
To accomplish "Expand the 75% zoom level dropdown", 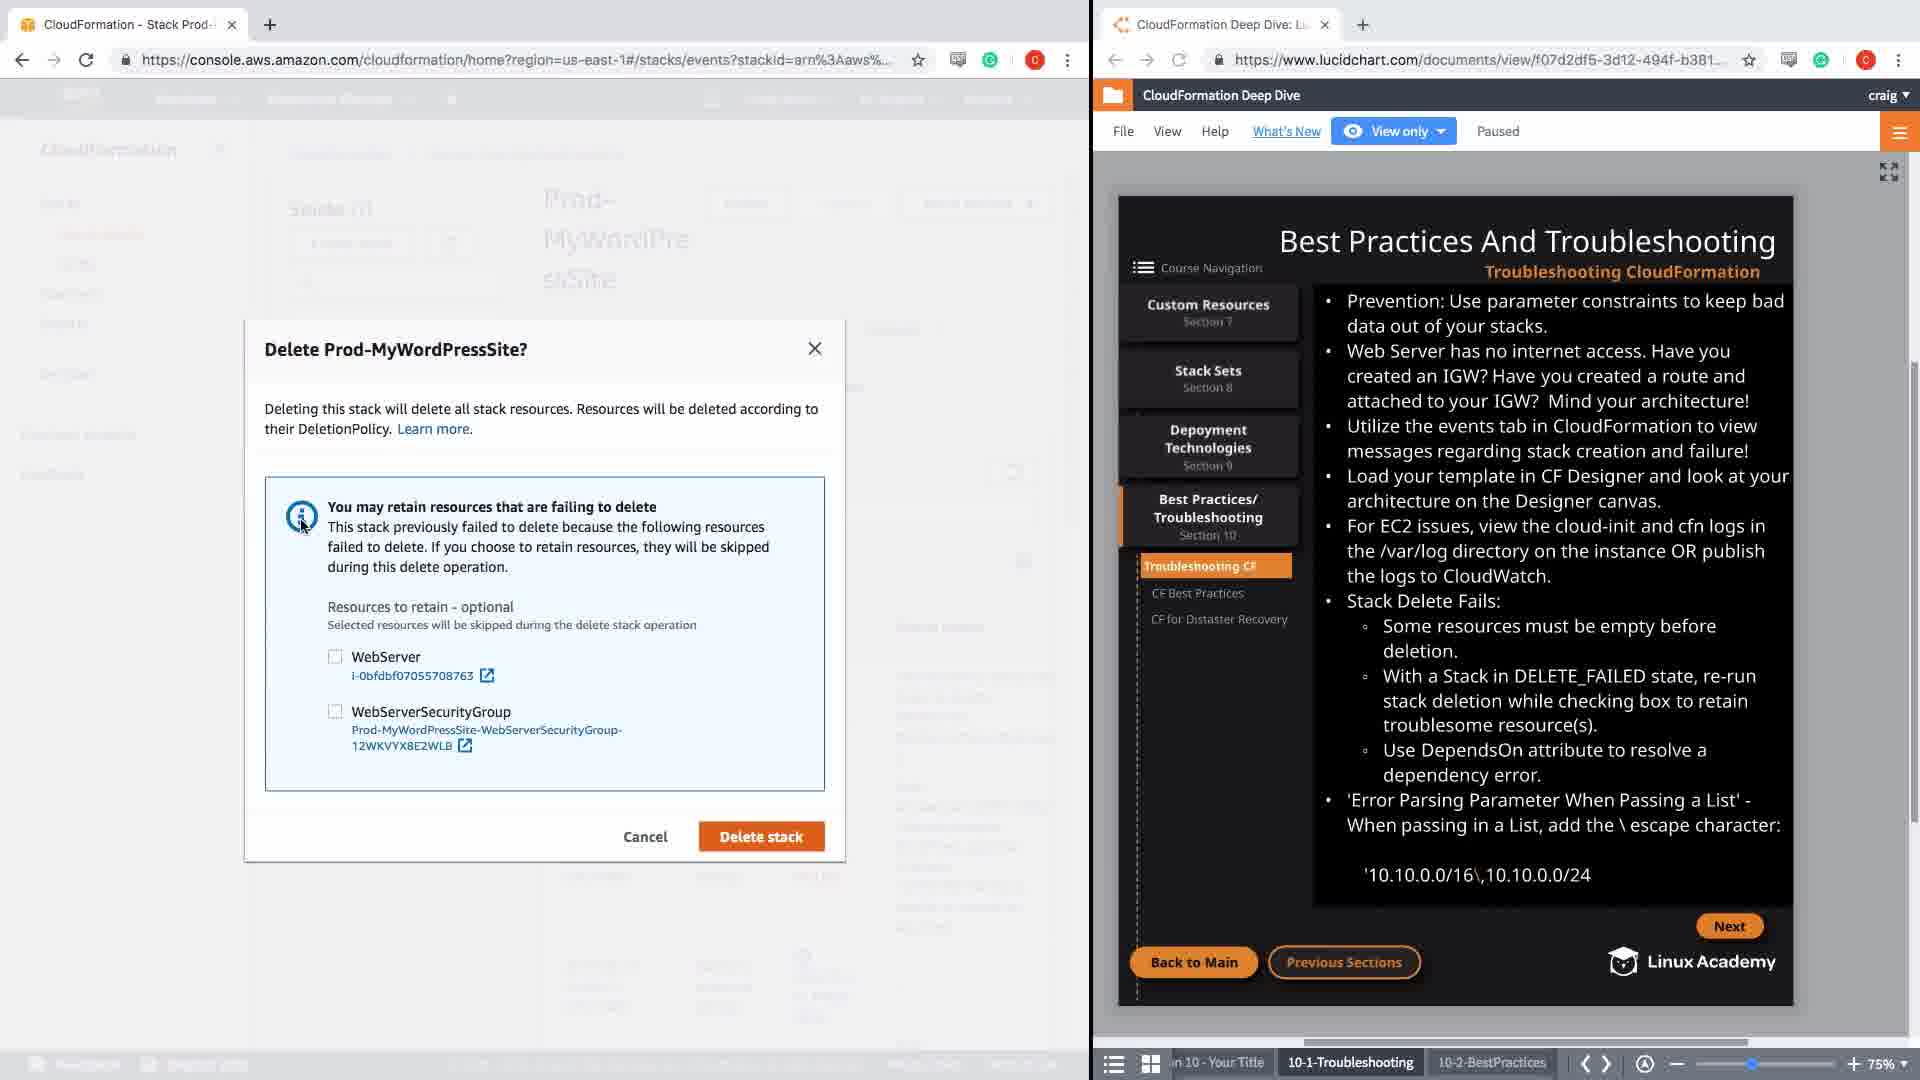I will pos(1888,1064).
